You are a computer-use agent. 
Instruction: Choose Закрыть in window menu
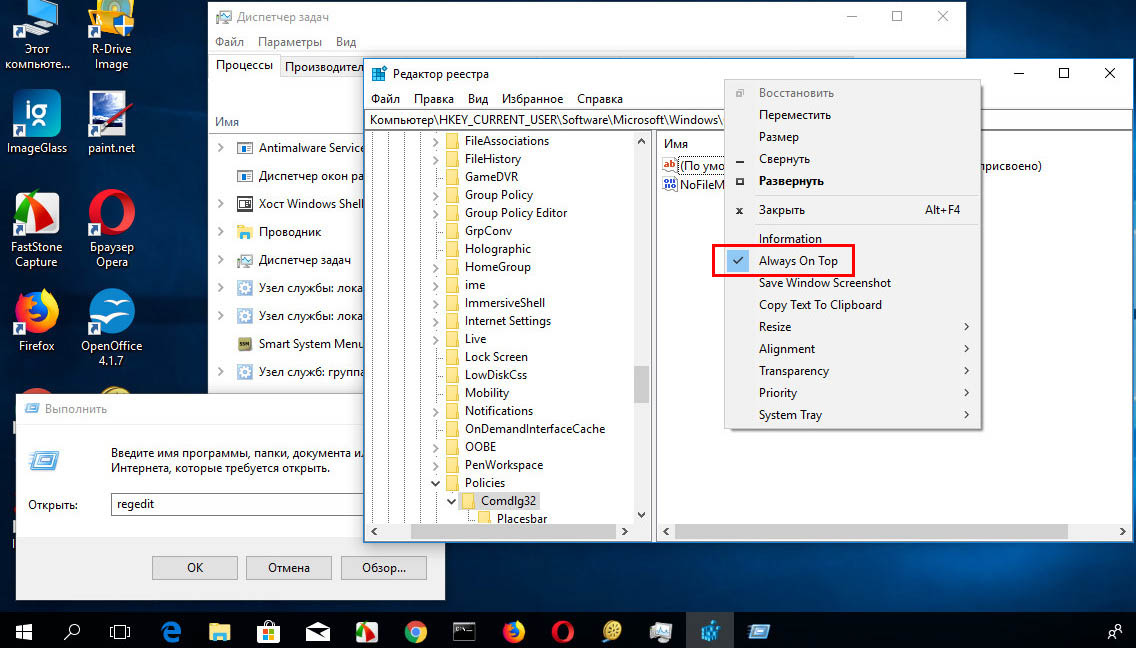pyautogui.click(x=853, y=210)
